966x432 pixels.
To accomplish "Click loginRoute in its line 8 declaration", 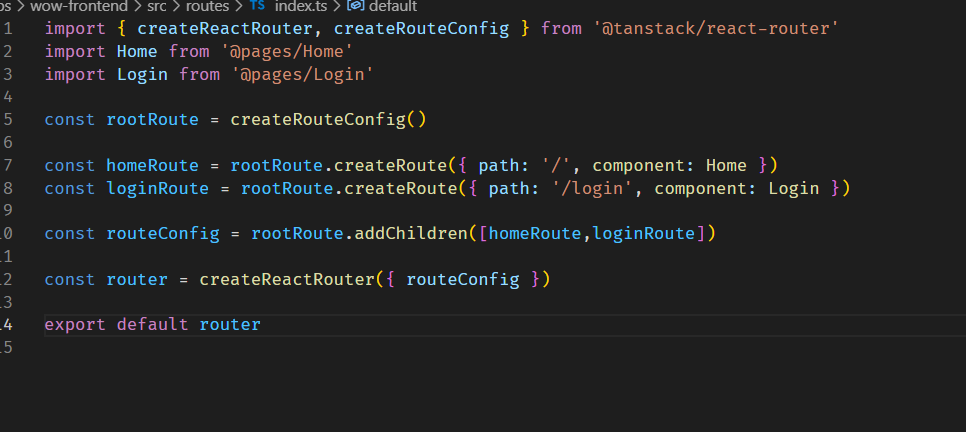I will [x=158, y=188].
